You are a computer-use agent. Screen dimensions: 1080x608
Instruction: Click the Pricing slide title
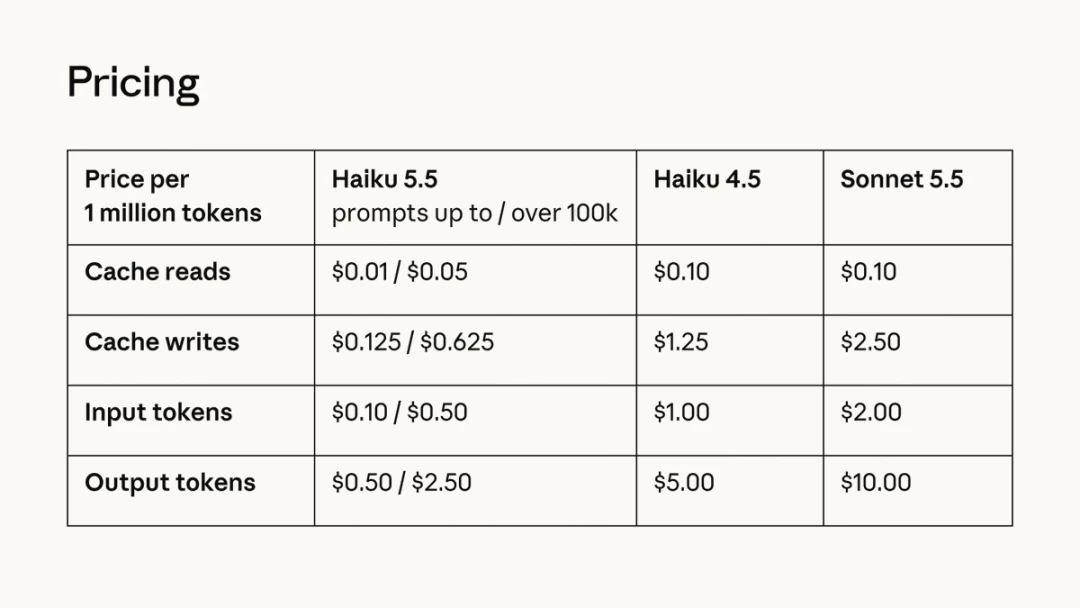click(x=134, y=83)
